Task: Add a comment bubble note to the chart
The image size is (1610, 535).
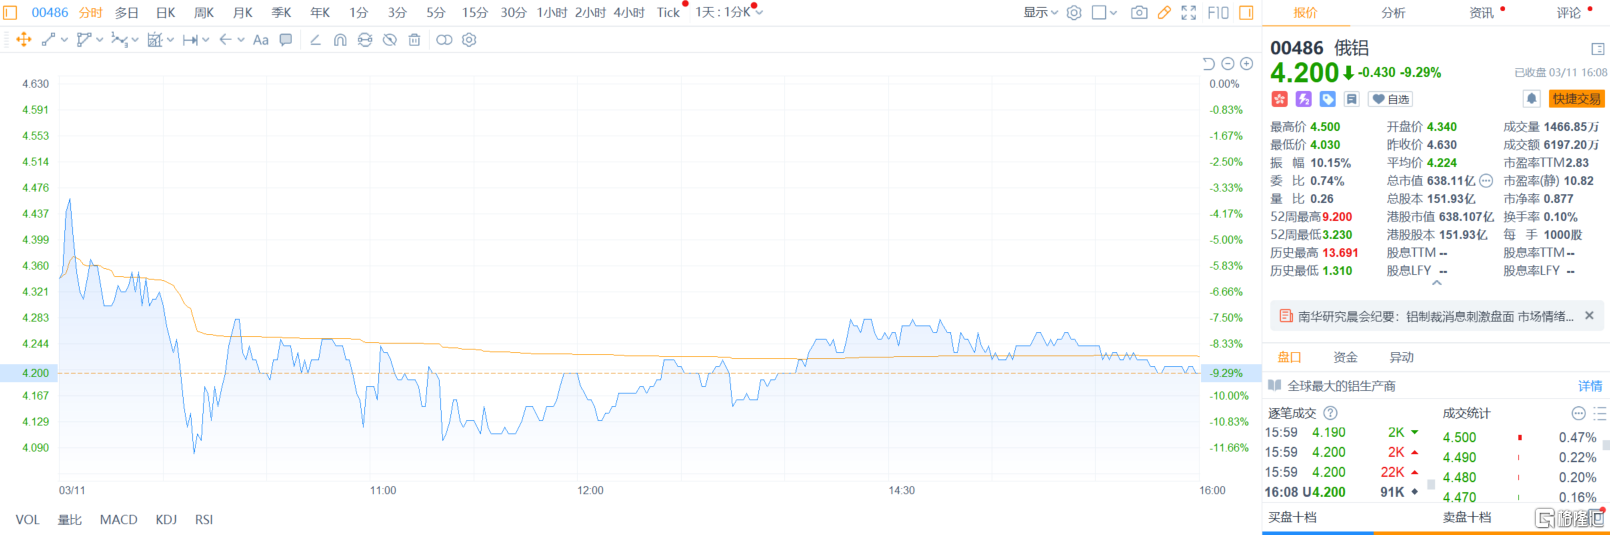Action: pos(286,40)
